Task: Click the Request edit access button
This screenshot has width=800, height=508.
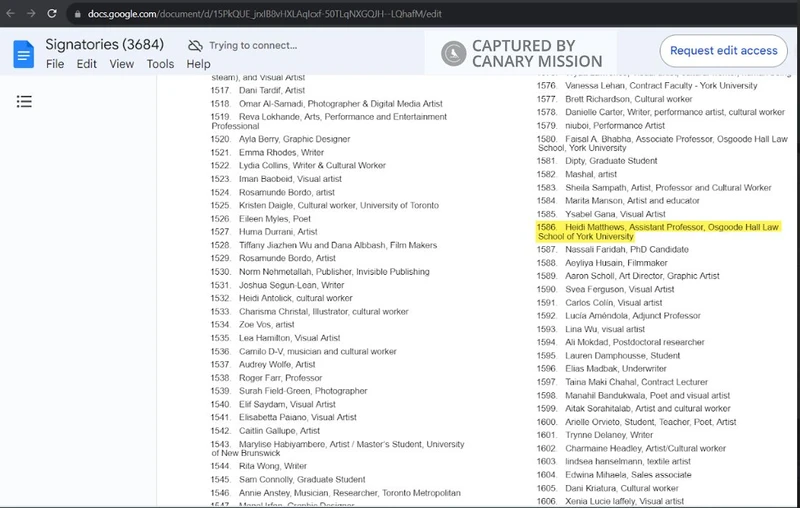Action: tap(723, 51)
